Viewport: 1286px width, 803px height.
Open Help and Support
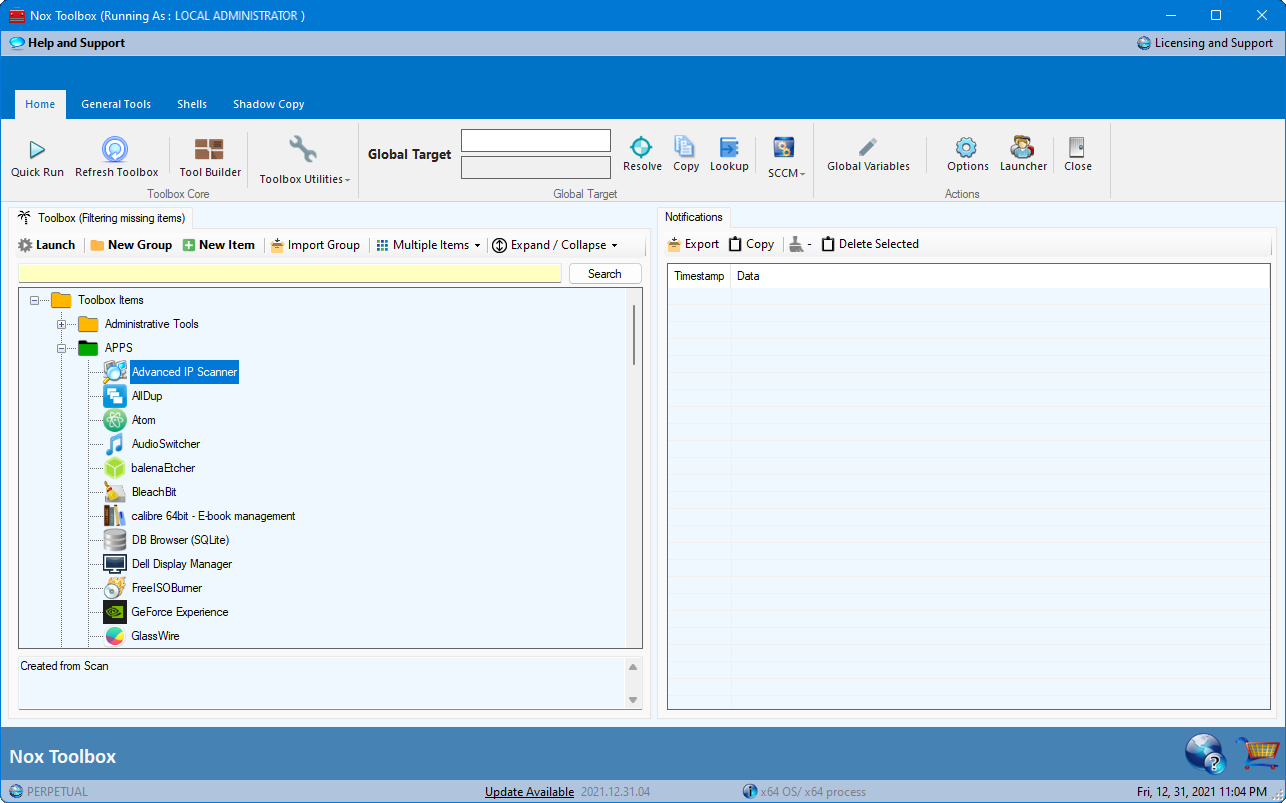[67, 43]
